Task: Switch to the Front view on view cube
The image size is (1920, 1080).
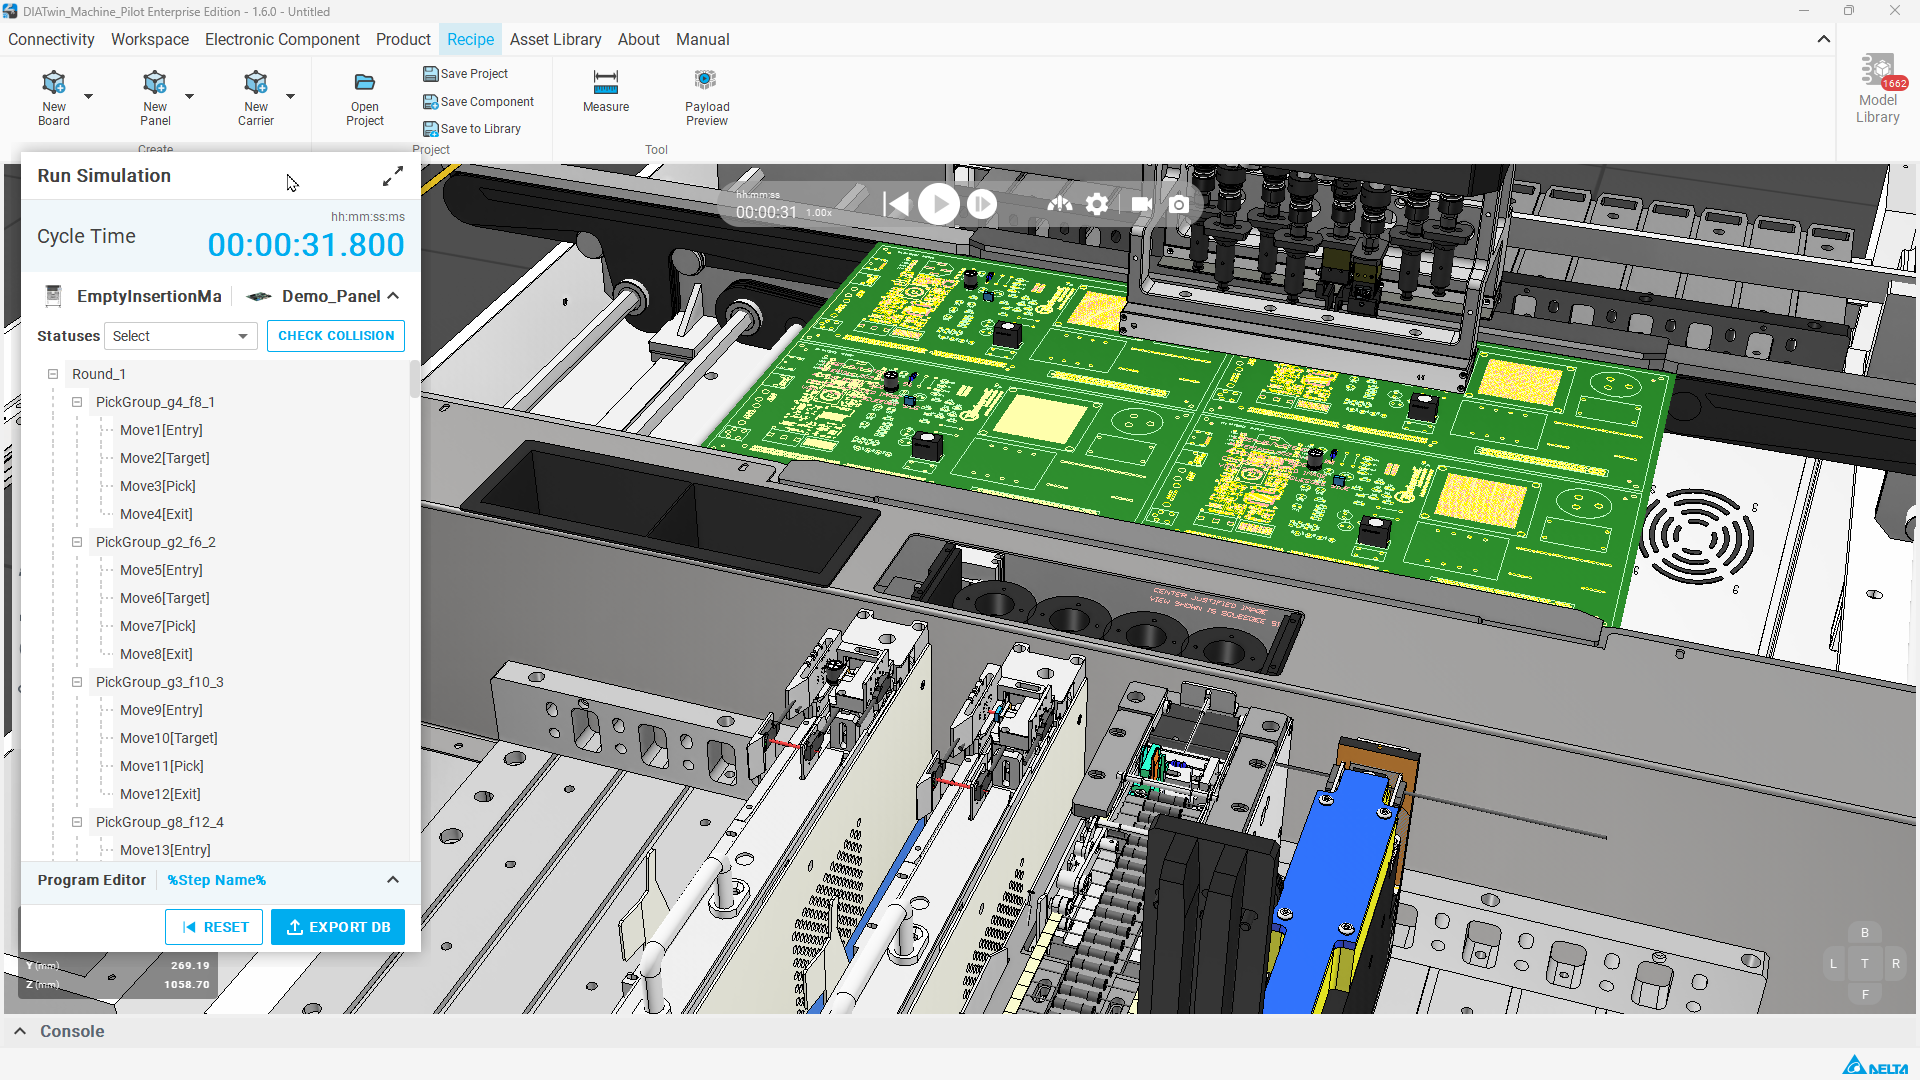Action: [1864, 995]
